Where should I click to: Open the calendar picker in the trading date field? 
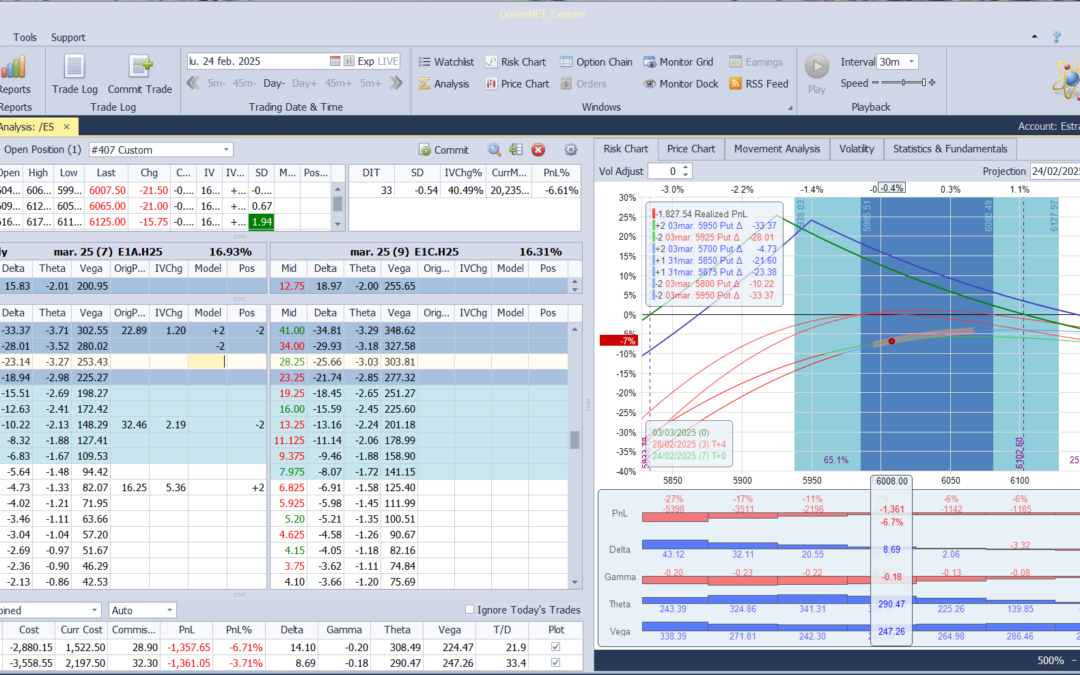pyautogui.click(x=335, y=61)
